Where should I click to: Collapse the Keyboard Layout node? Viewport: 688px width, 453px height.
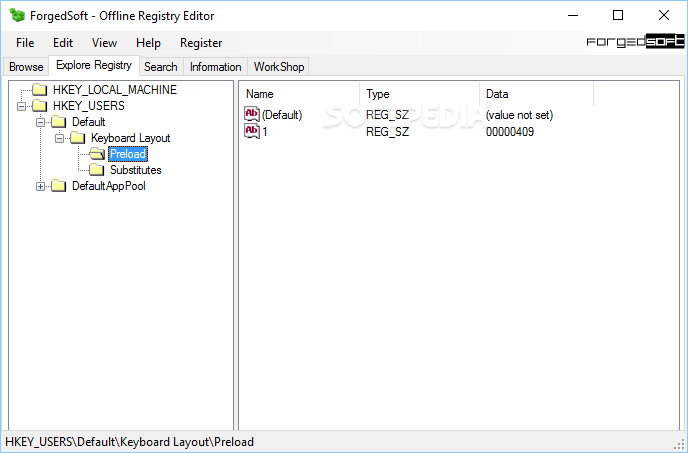[x=59, y=138]
